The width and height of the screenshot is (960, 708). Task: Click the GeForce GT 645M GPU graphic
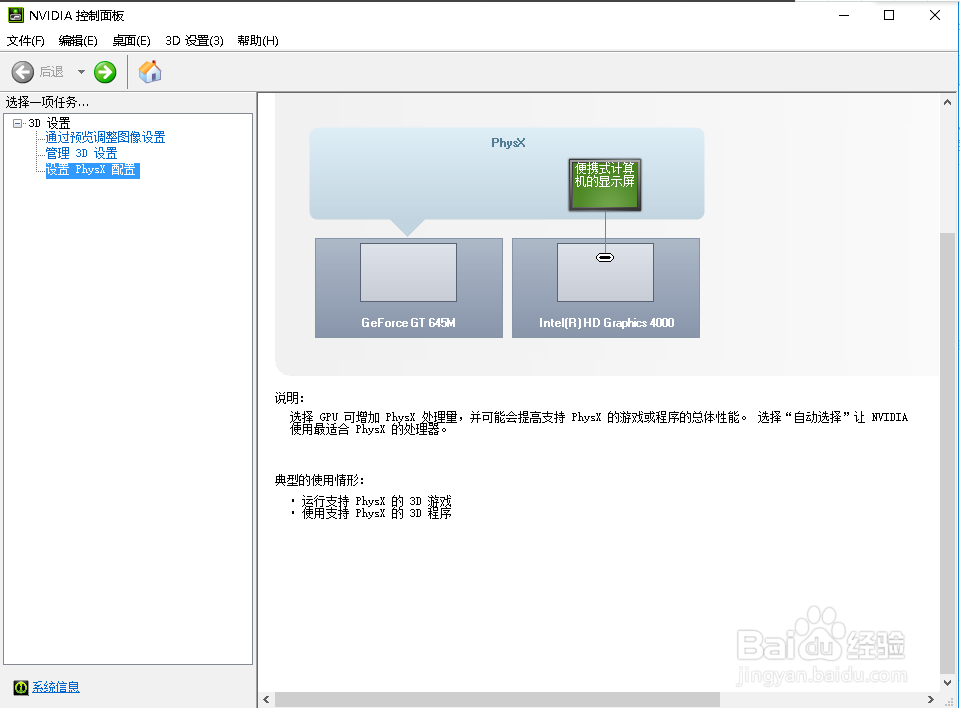point(408,287)
